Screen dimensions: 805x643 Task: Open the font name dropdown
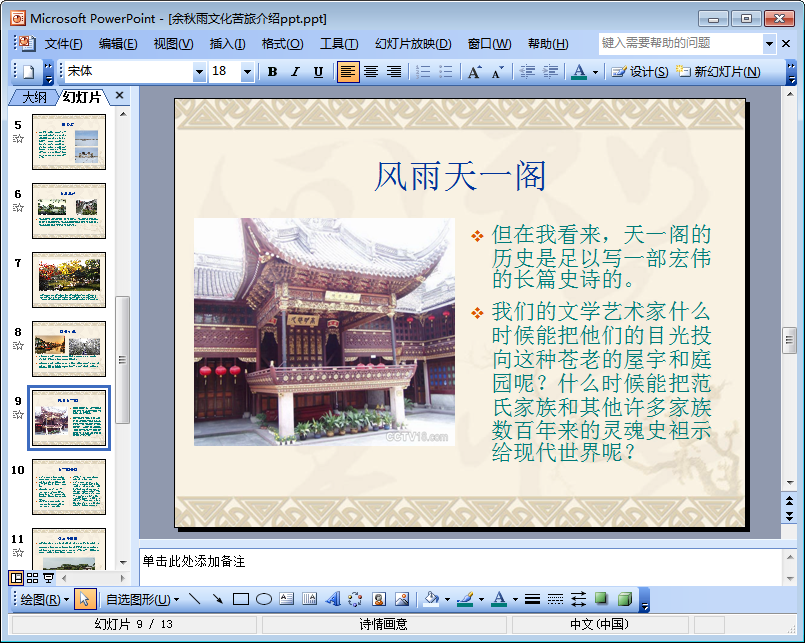pyautogui.click(x=199, y=72)
